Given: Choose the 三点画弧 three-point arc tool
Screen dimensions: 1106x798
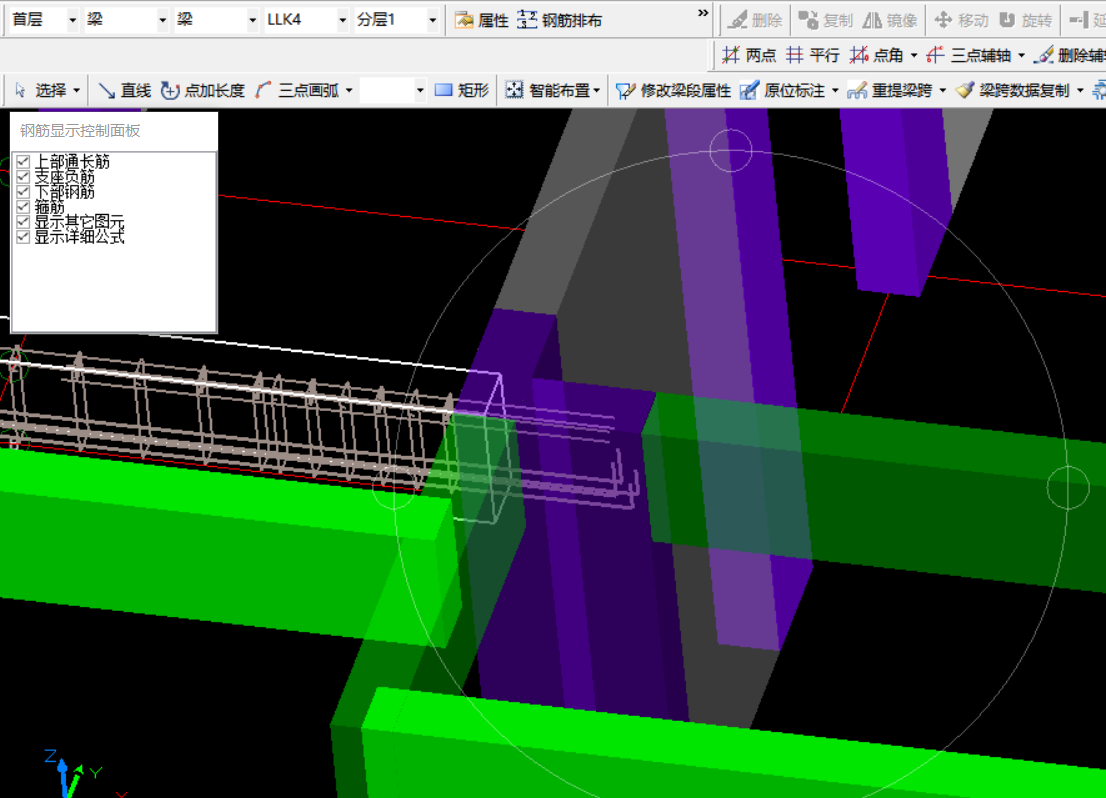Looking at the screenshot, I should pos(298,90).
